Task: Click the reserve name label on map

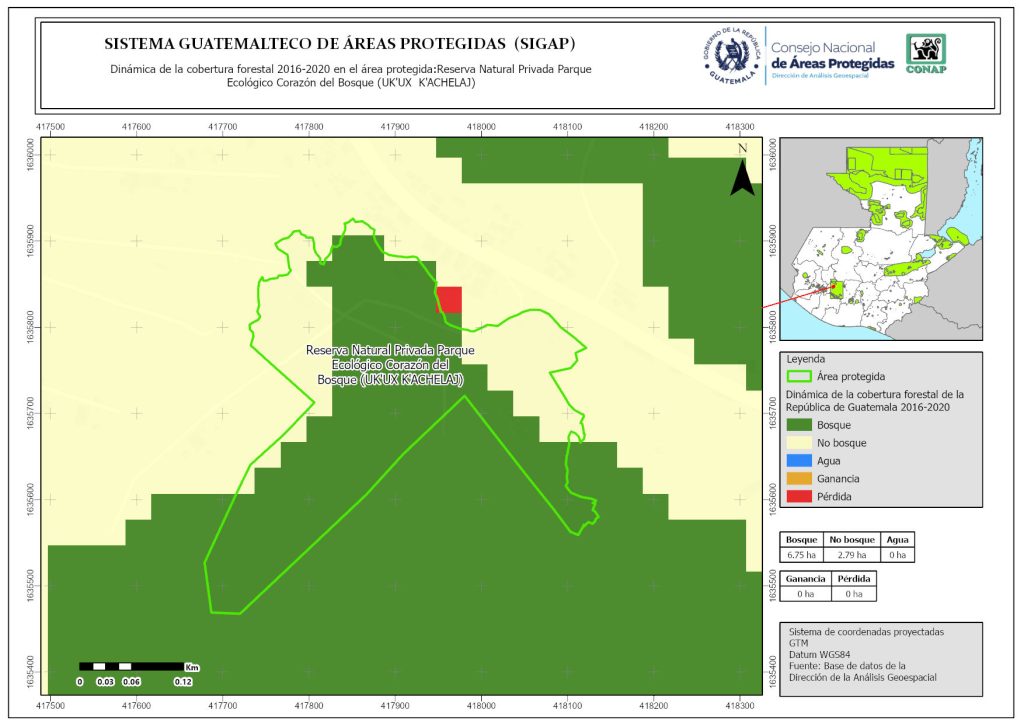Action: [x=390, y=365]
